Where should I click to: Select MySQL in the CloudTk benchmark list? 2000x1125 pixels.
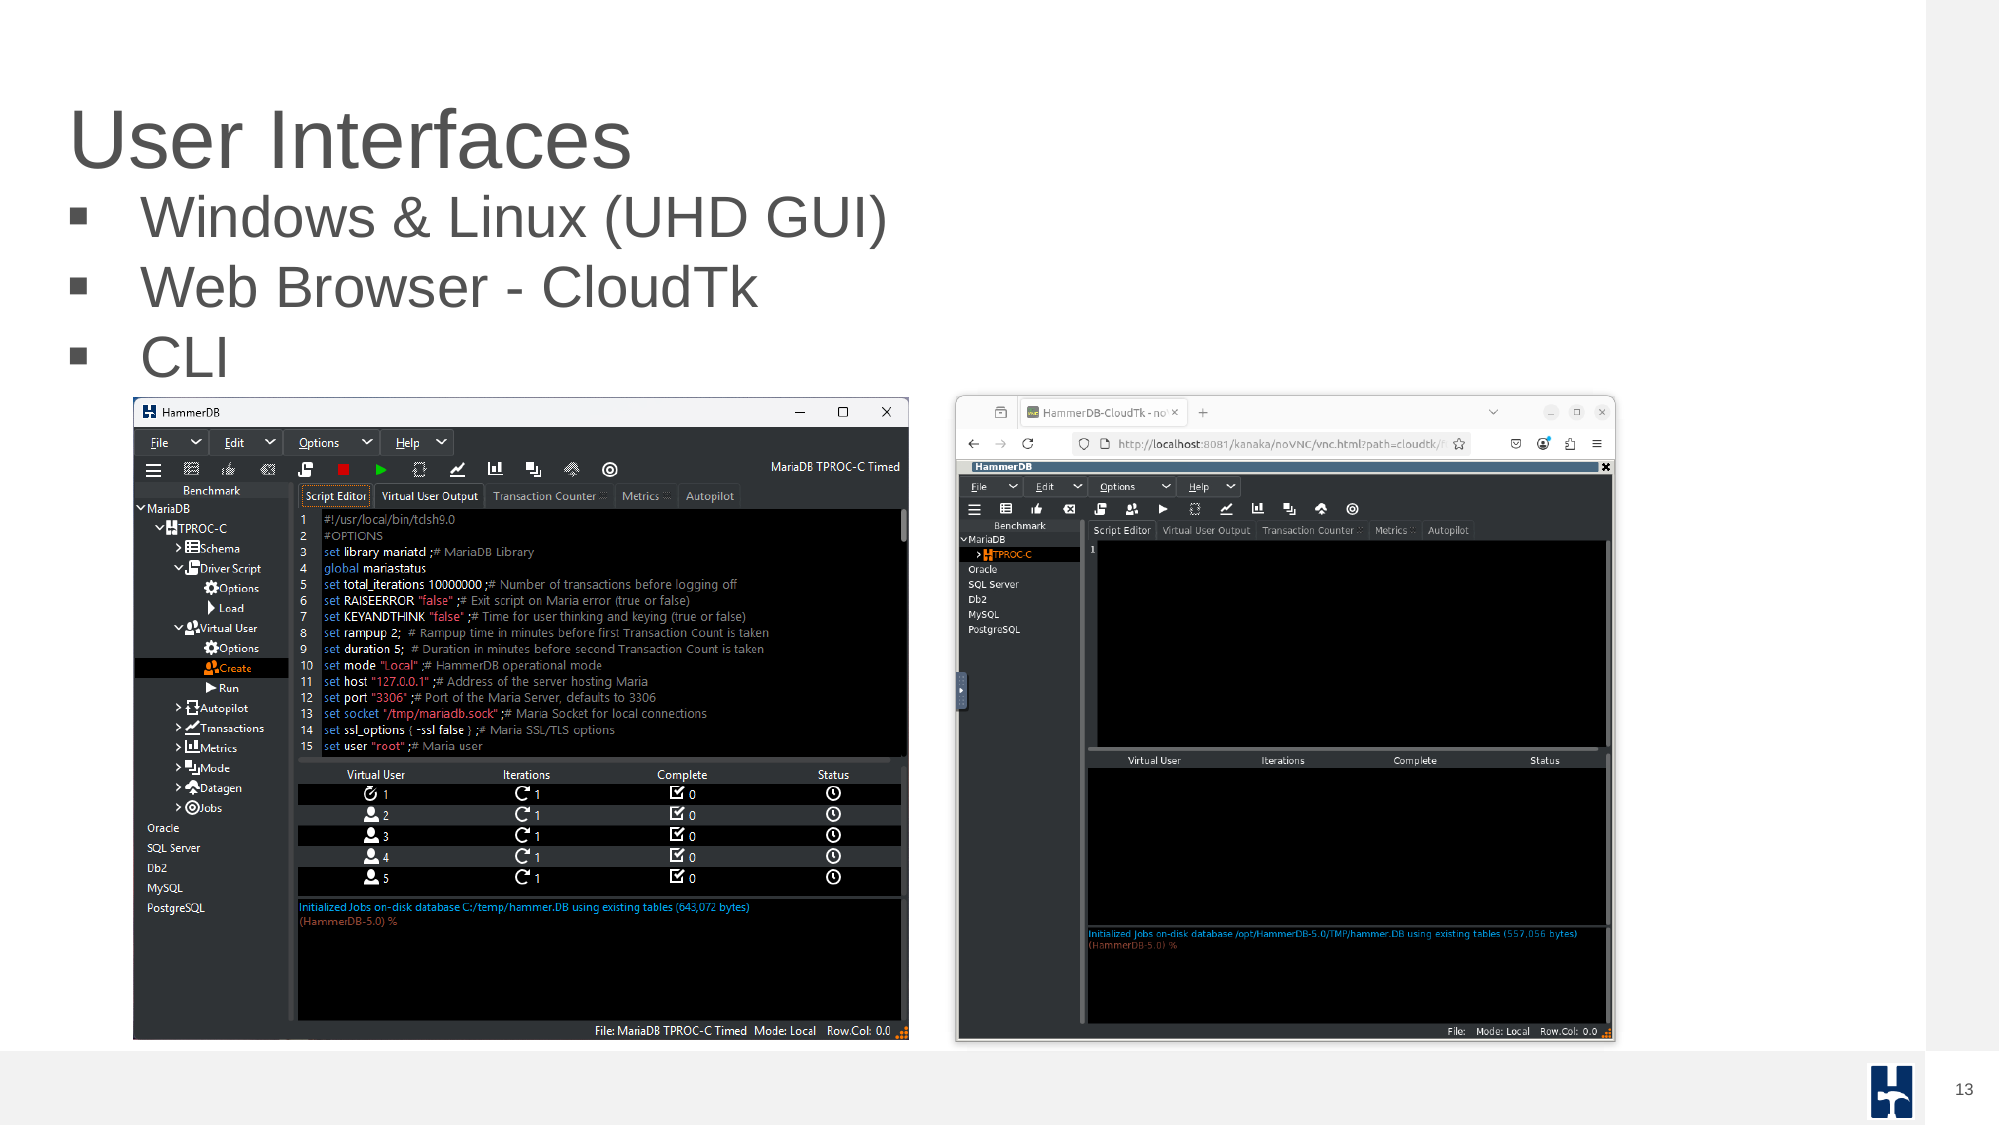coord(984,615)
